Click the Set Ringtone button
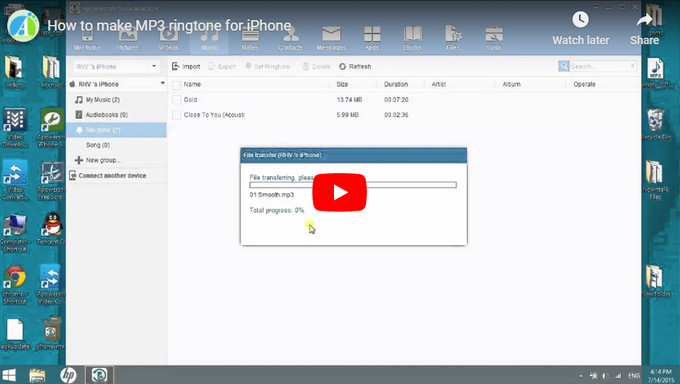Viewport: 680px width, 384px height. click(x=267, y=66)
